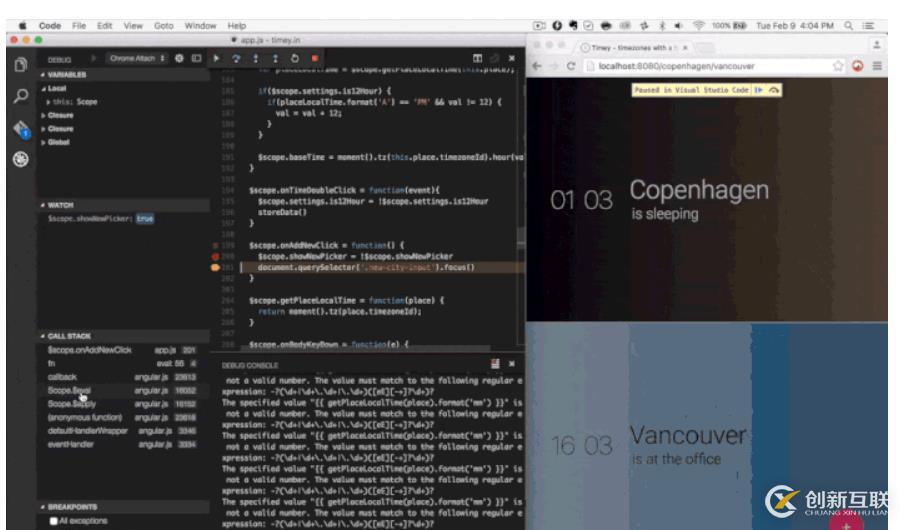Viewport: 900px width, 530px height.
Task: Open the Explorer view in the activity bar
Action: 21,65
